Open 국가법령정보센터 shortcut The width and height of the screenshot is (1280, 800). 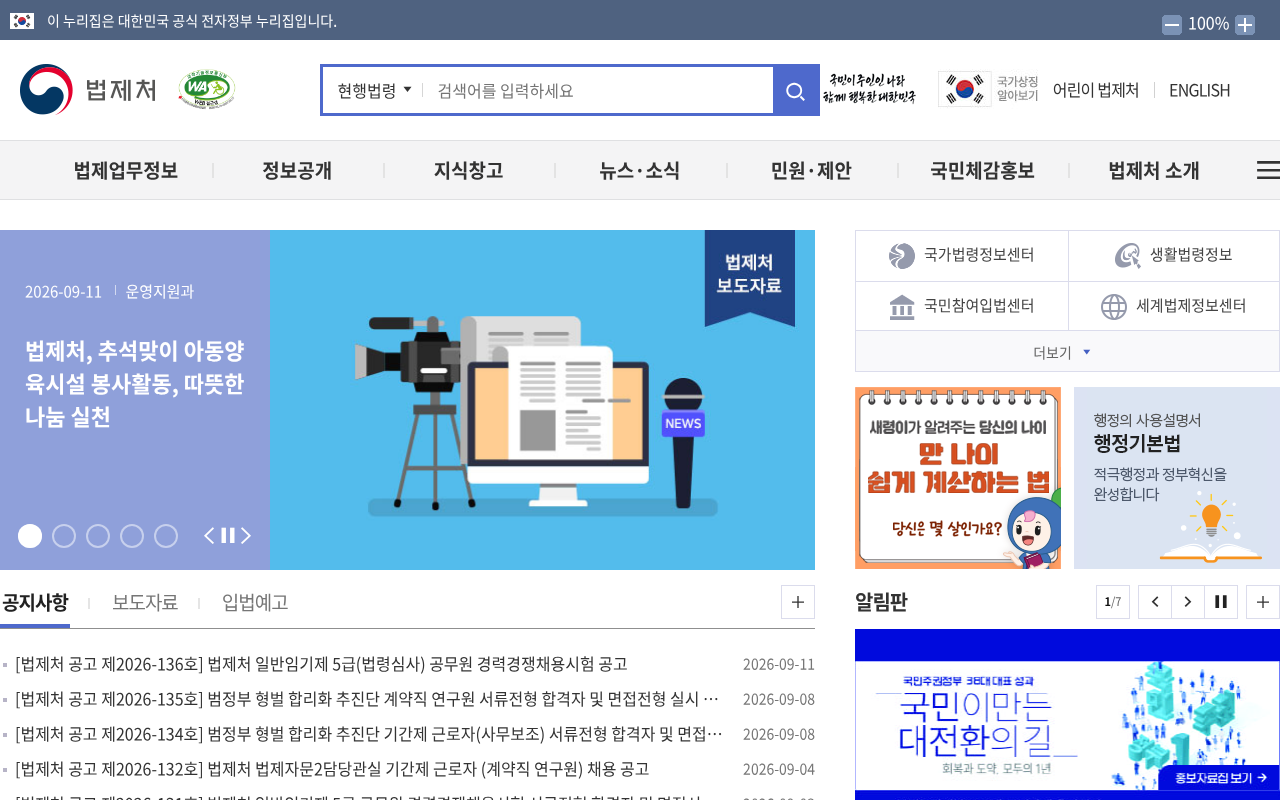click(962, 256)
